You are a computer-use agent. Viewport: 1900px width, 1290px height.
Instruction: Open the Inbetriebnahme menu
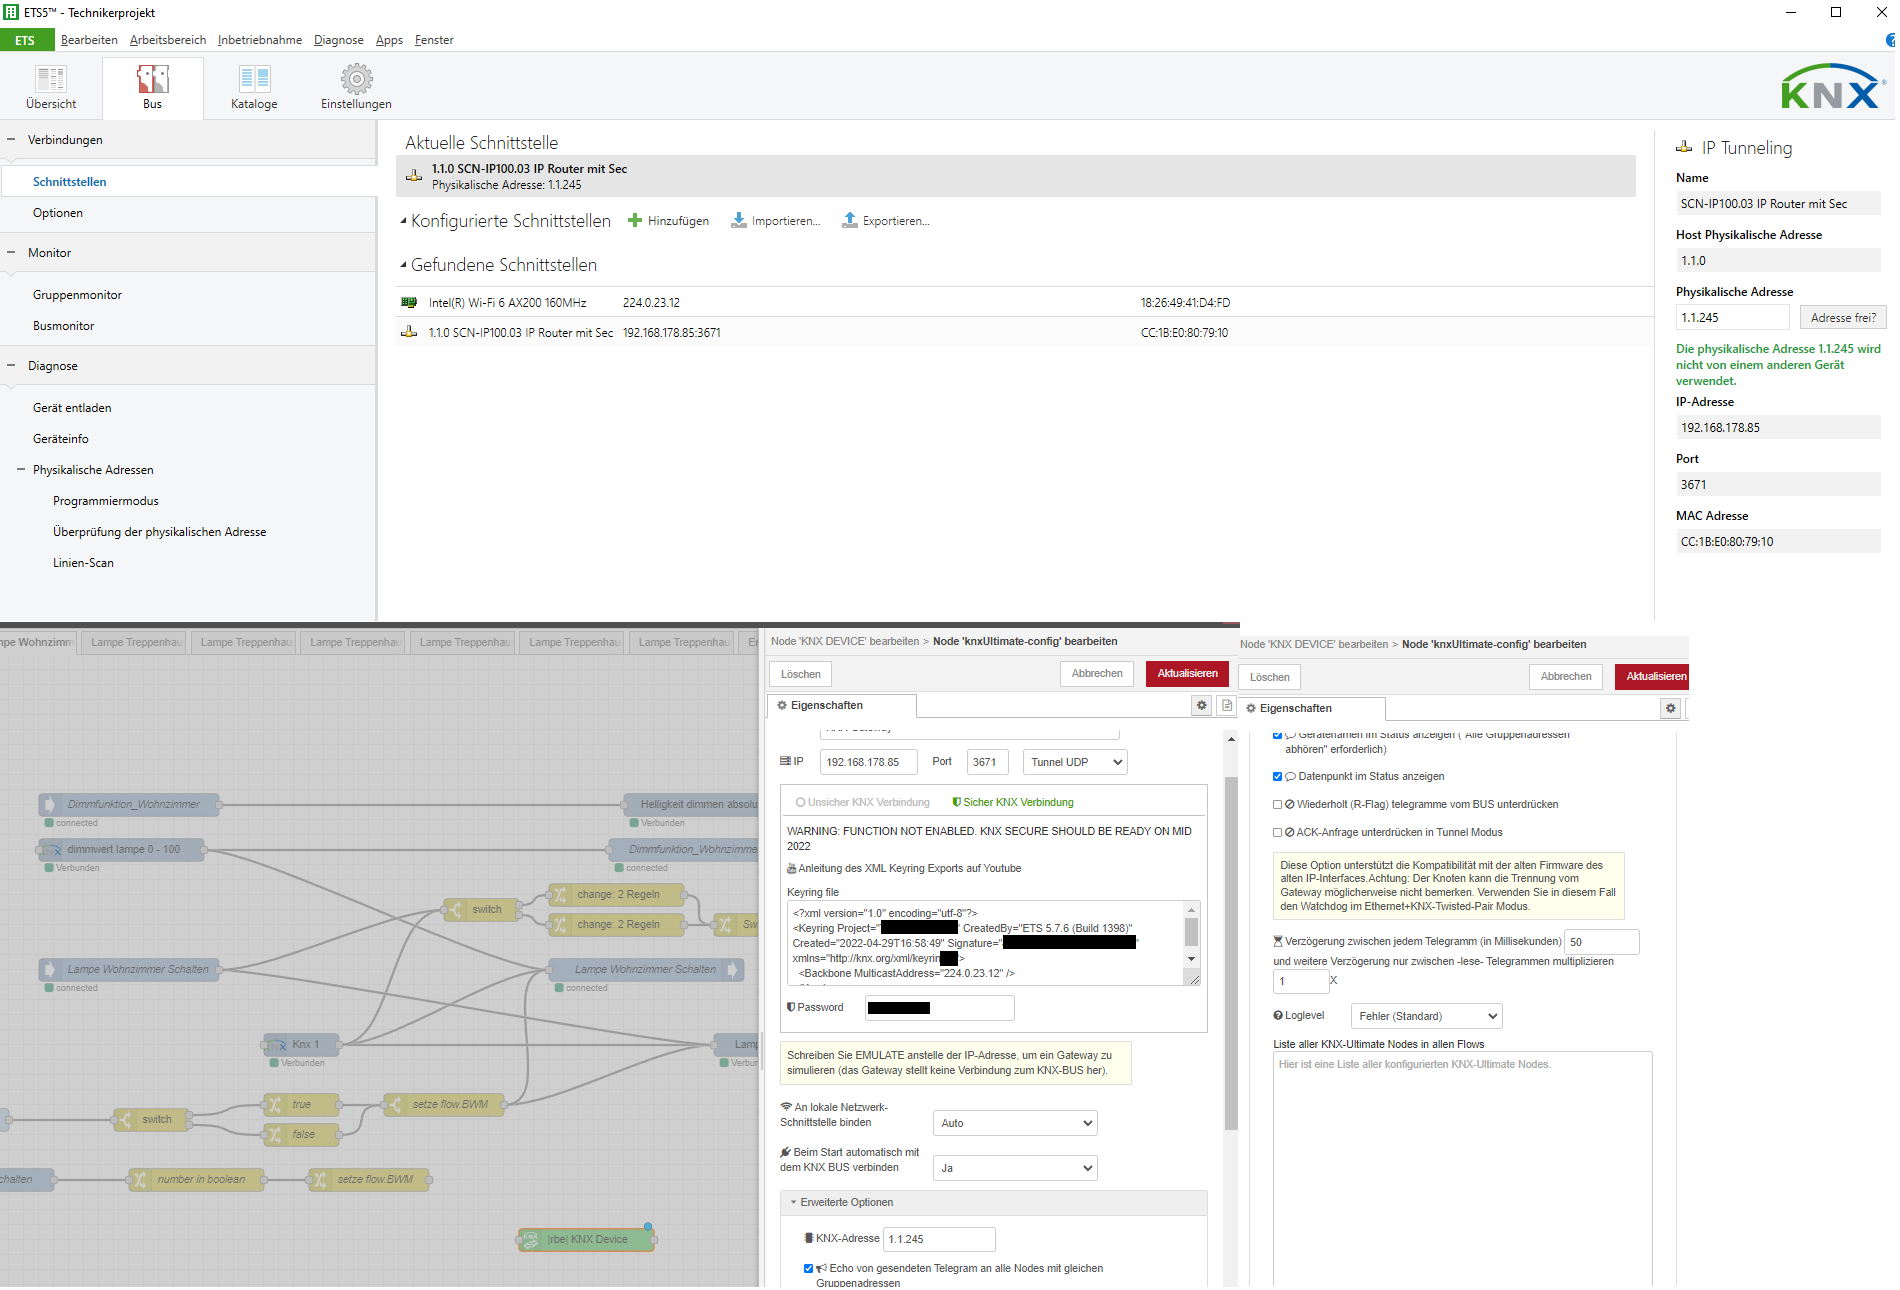pos(260,40)
